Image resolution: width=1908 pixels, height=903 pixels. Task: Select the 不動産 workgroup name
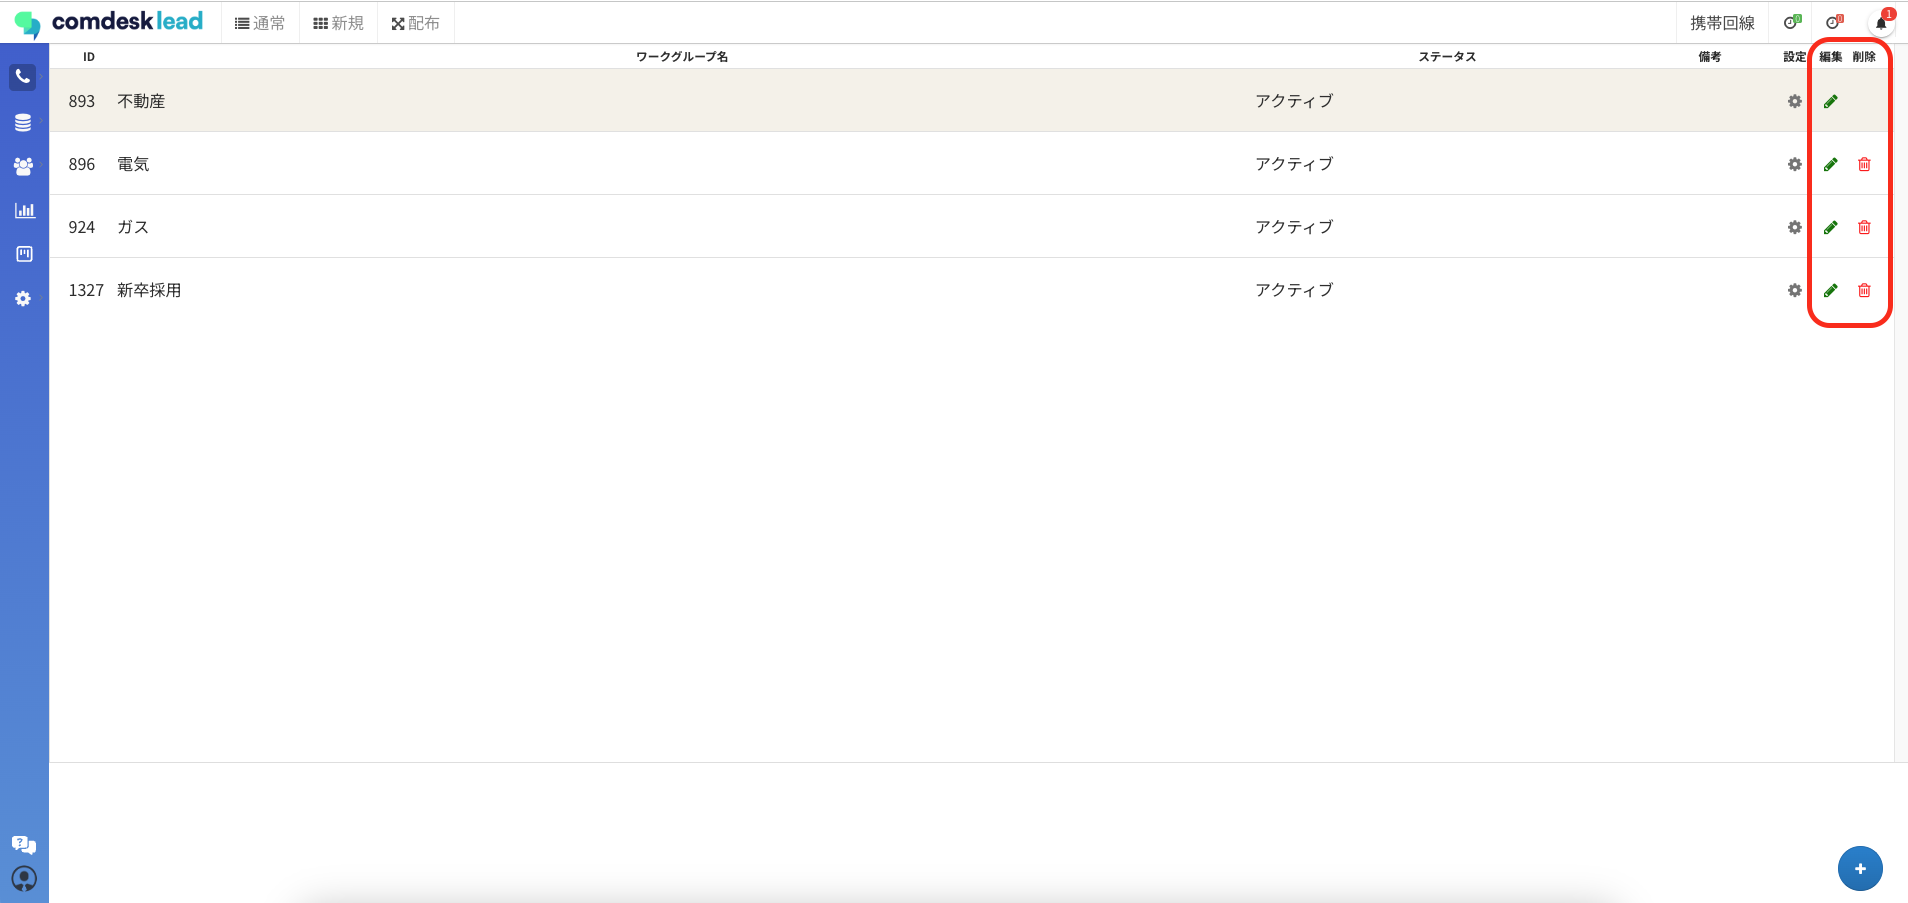tap(141, 101)
